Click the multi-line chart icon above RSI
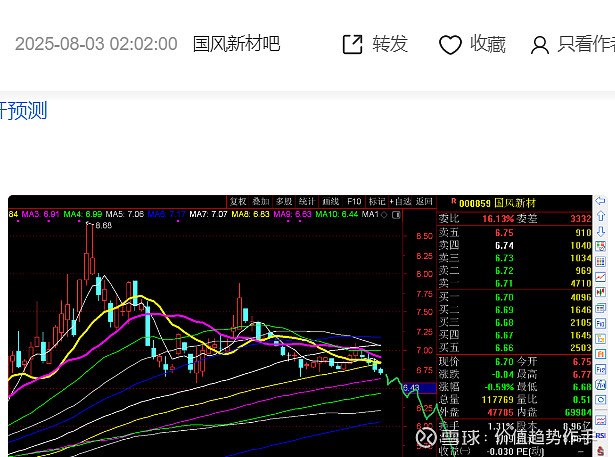The width and height of the screenshot is (615, 457). (x=600, y=420)
